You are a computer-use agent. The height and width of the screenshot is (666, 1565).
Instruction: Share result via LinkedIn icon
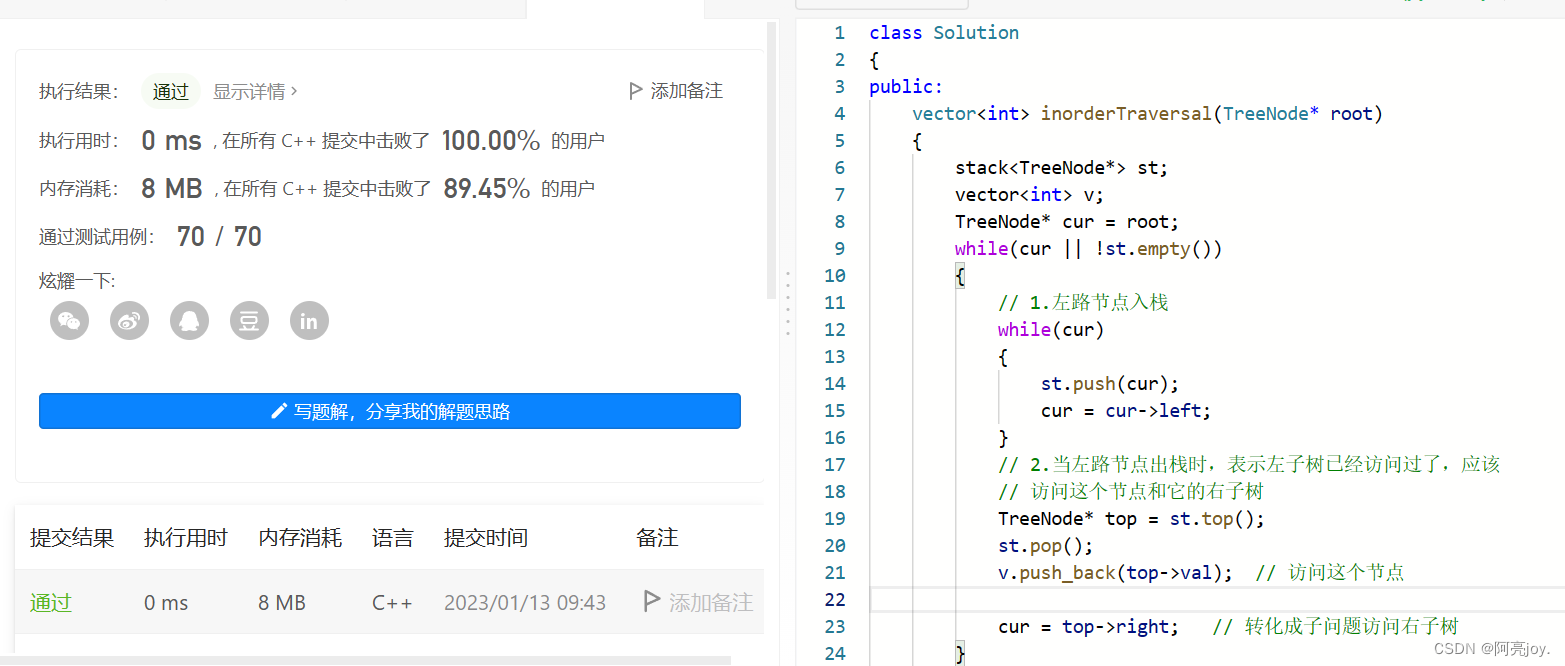pyautogui.click(x=309, y=321)
